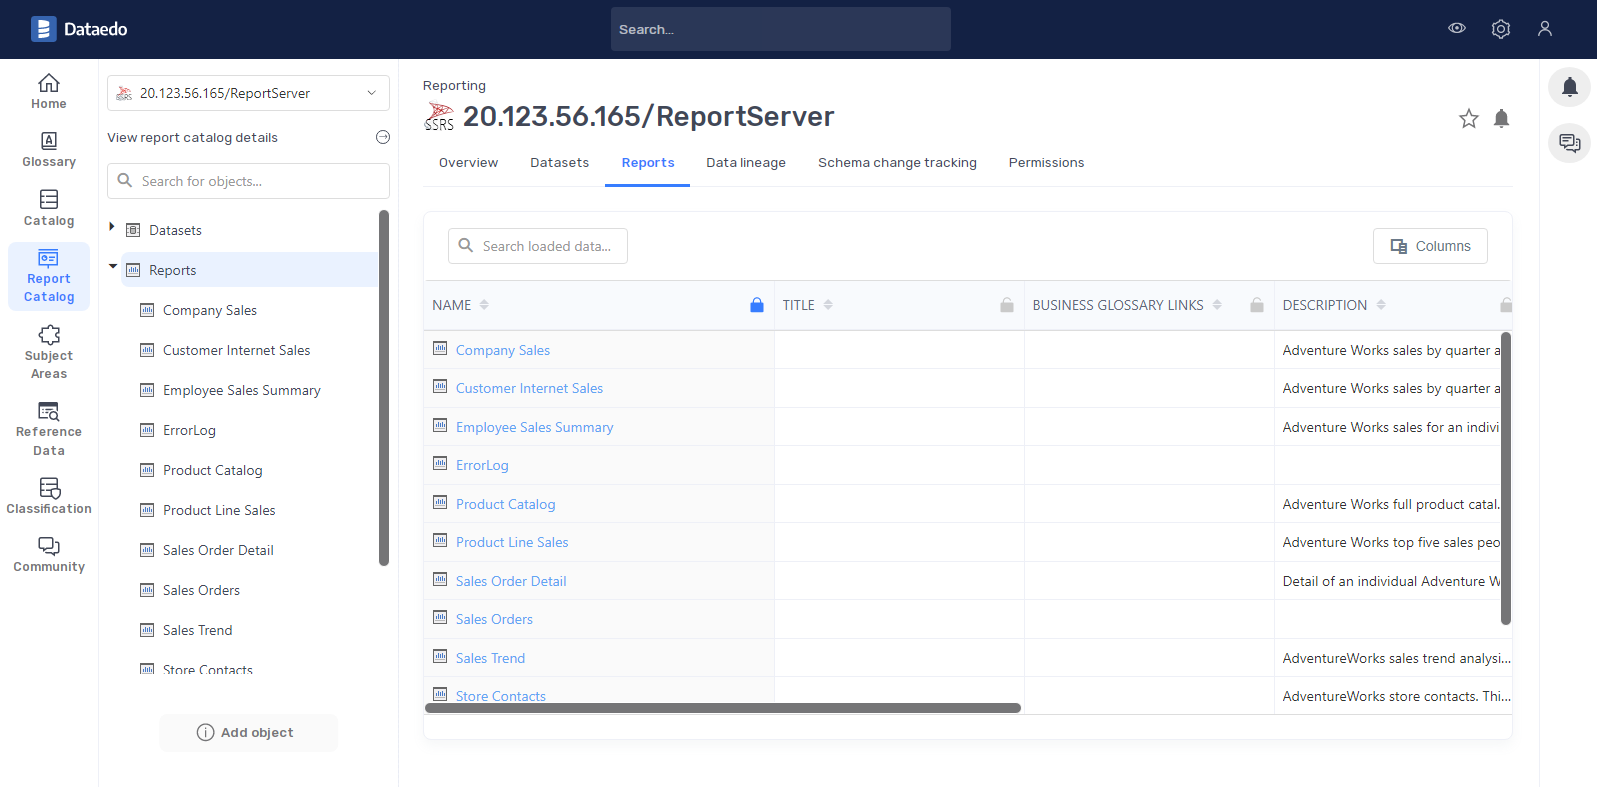
Task: Open the Classification section
Action: 49,496
